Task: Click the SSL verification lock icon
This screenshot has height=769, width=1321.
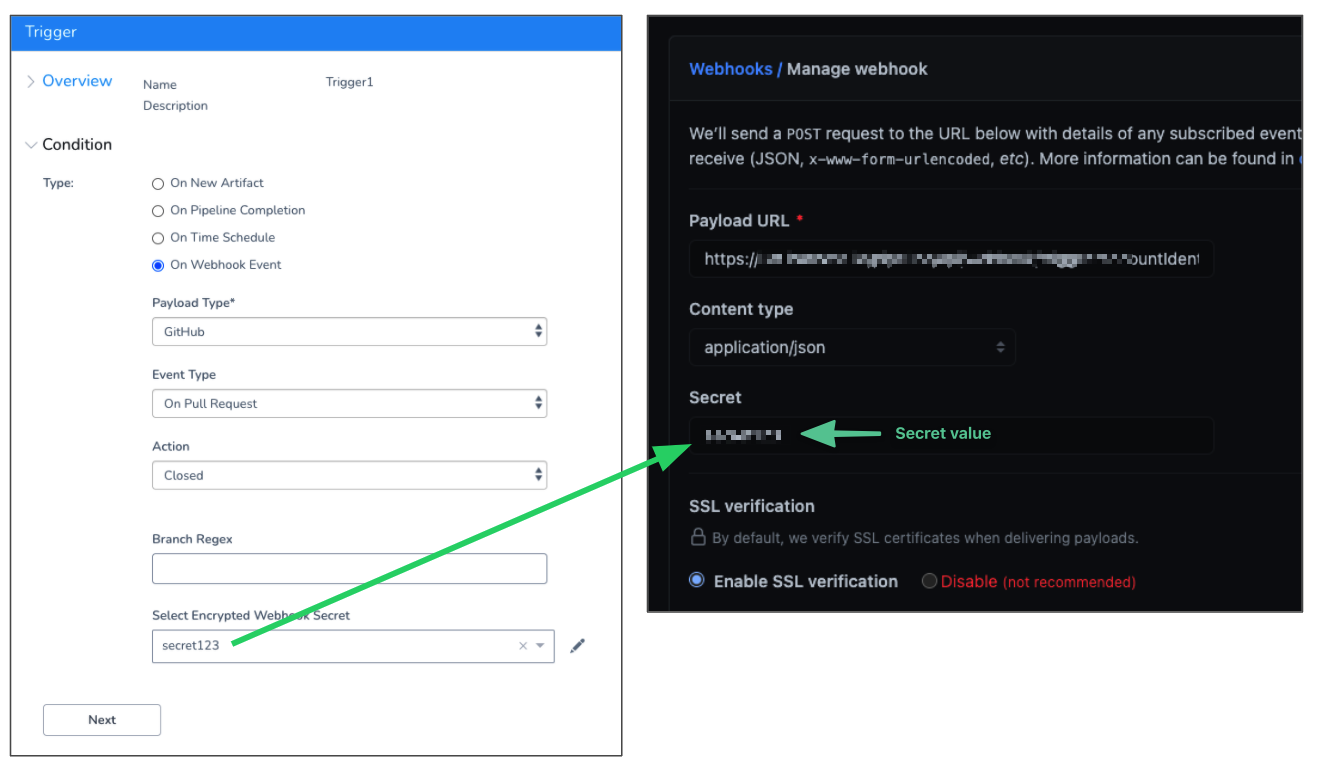Action: click(698, 537)
